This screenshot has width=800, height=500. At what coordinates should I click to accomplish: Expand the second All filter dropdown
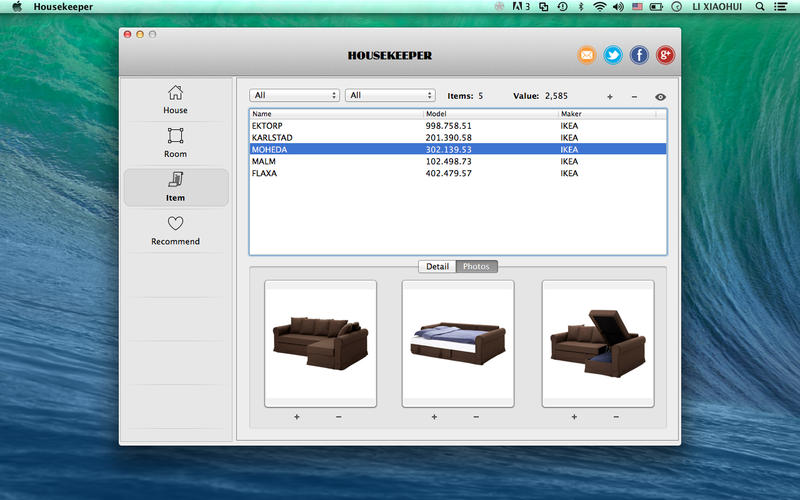click(x=390, y=96)
